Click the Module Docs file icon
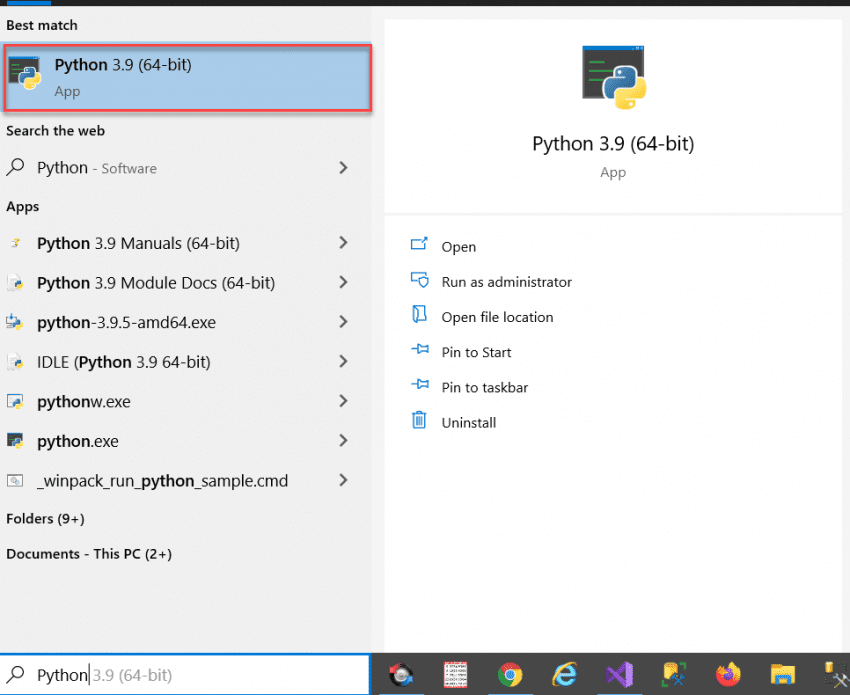 [15, 282]
